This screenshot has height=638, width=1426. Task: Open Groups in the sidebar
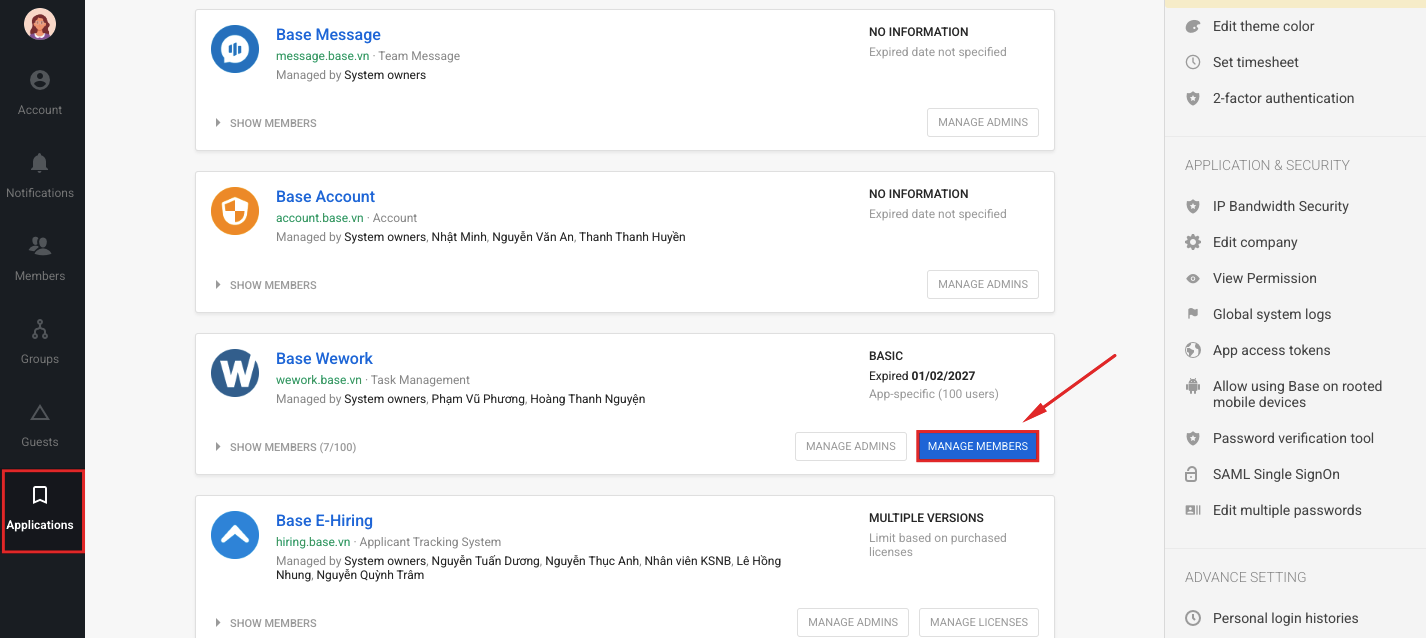(x=40, y=342)
